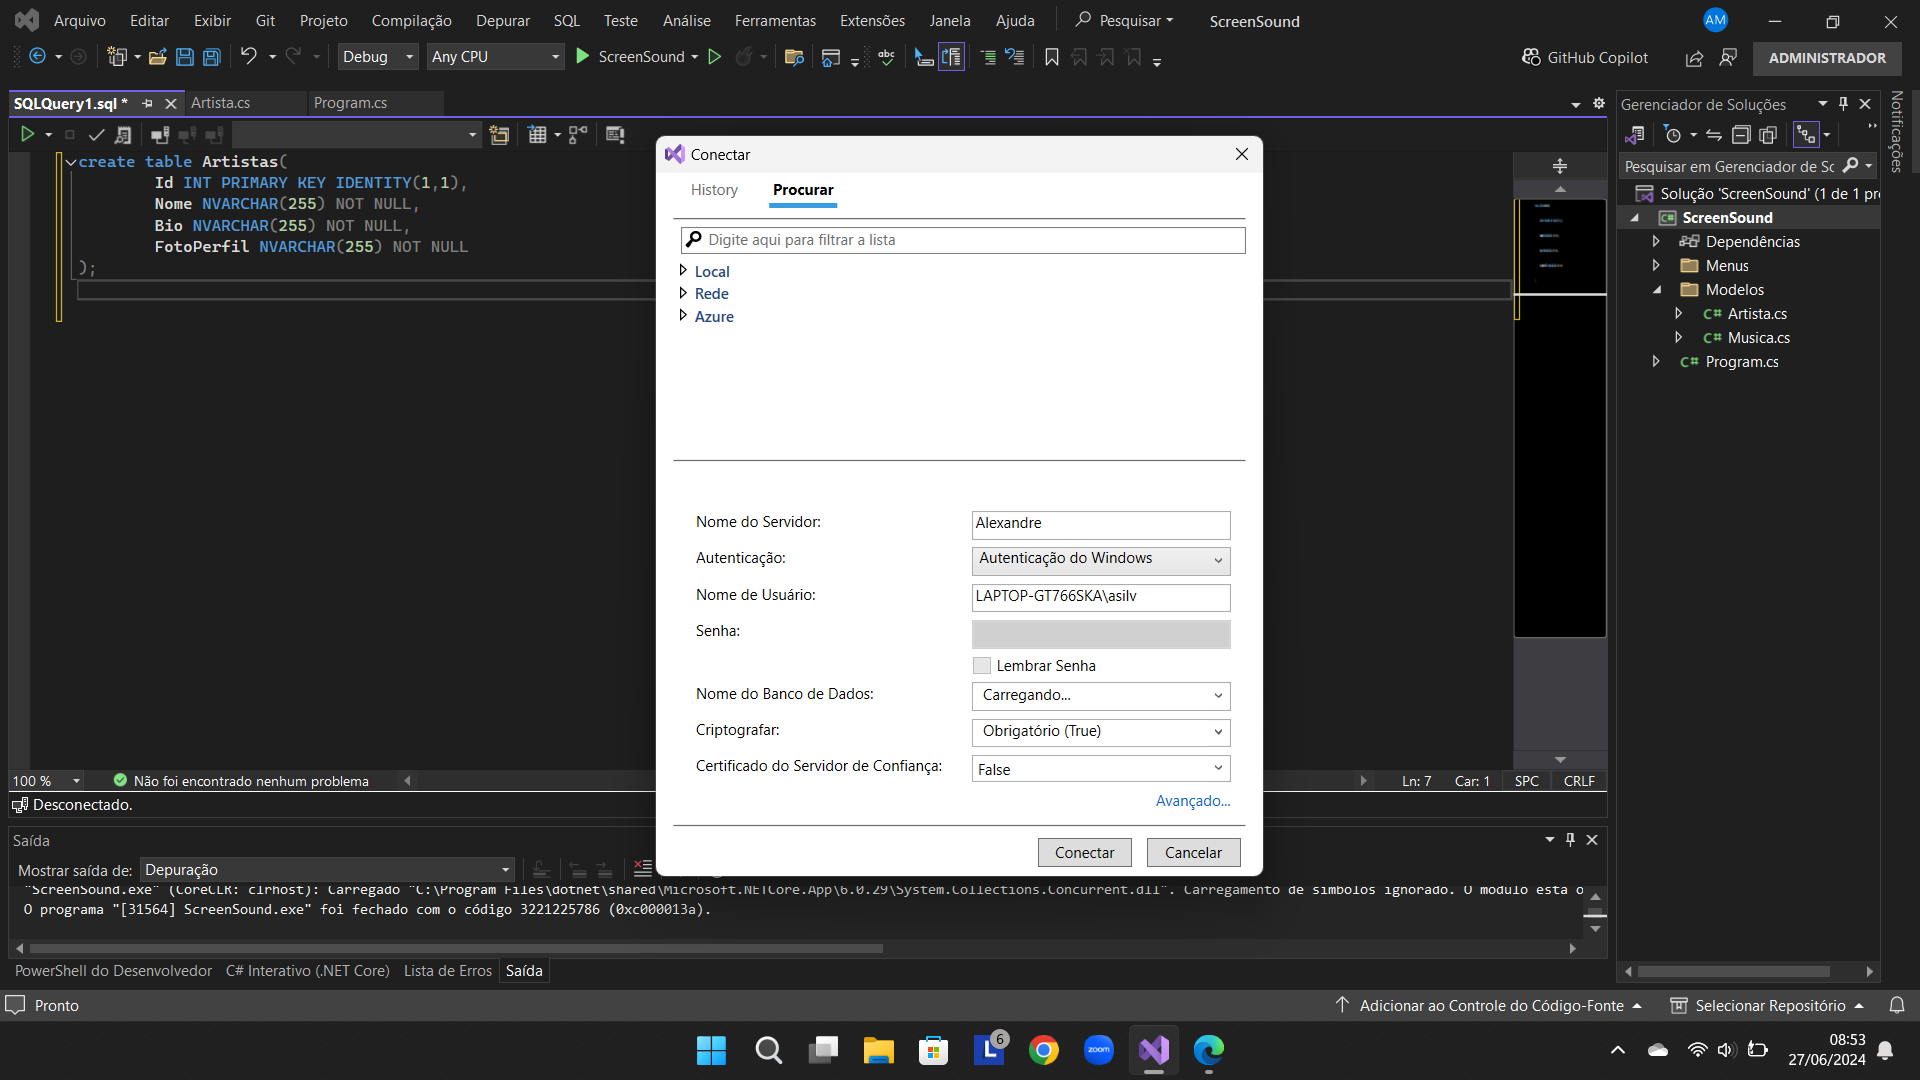Click the Navigate Backward arrow icon

click(x=37, y=57)
